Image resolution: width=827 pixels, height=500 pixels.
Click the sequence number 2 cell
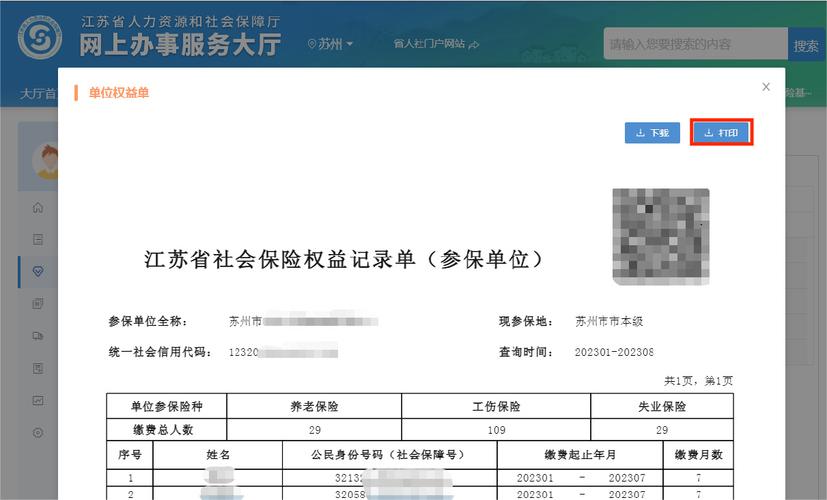point(130,494)
